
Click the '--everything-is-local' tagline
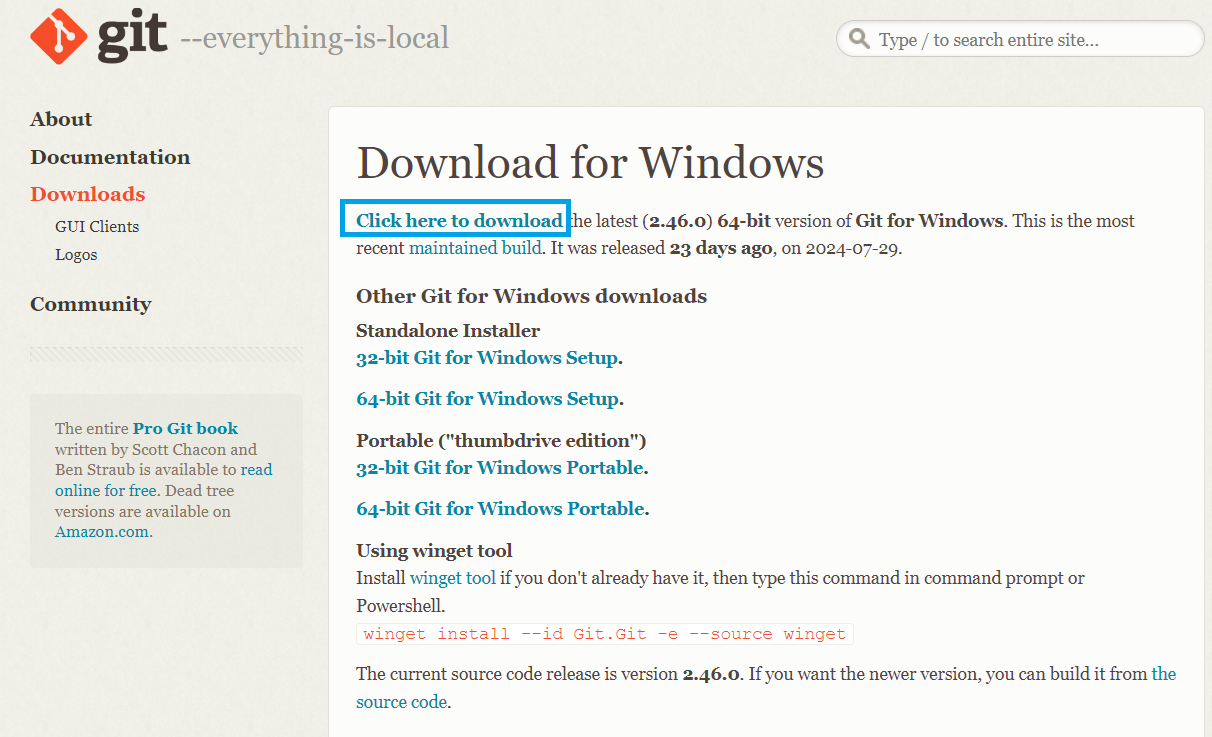(314, 38)
